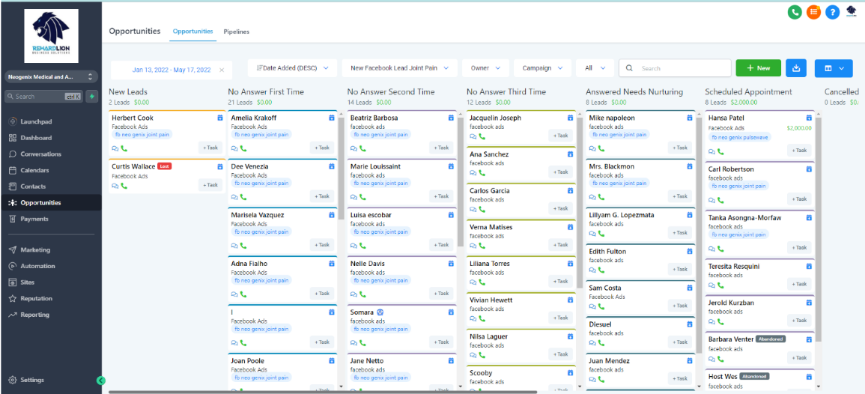Click calendar icon on Edith Fulton card
This screenshot has height=394, width=865.
(x=690, y=252)
